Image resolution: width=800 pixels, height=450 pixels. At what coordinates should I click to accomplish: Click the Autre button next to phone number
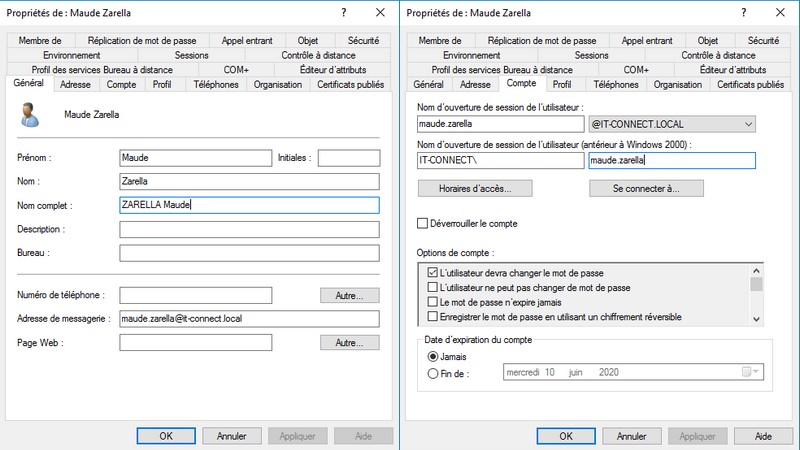(x=349, y=295)
